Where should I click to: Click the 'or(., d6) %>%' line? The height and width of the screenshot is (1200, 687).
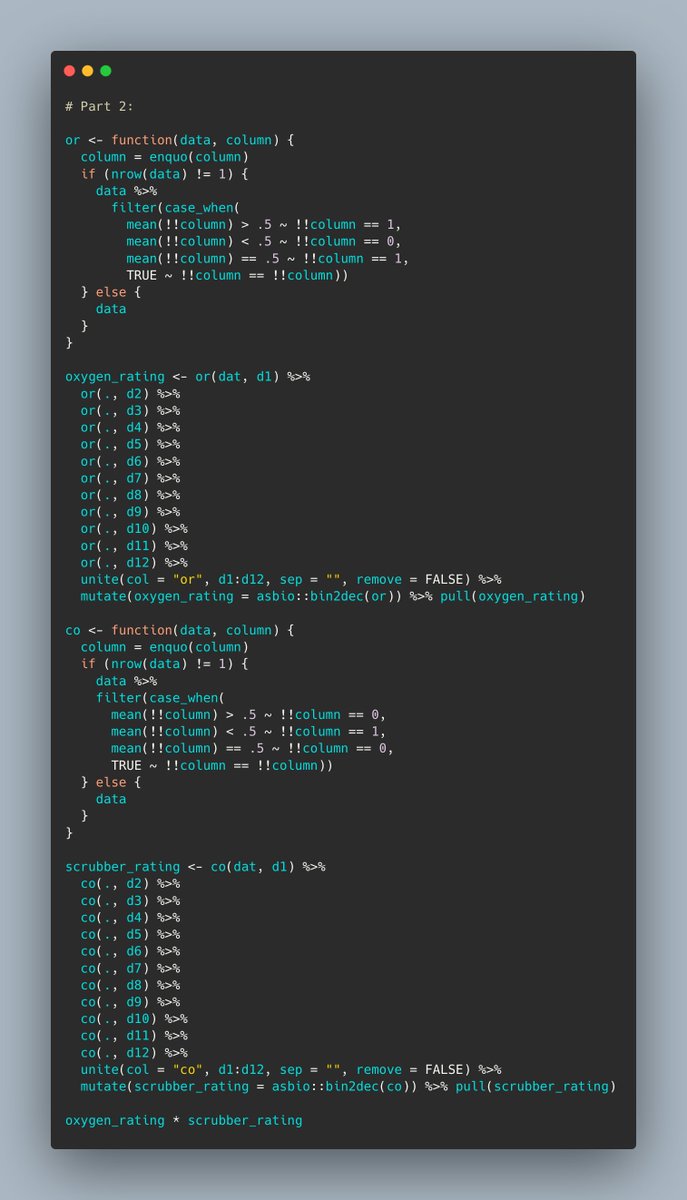pyautogui.click(x=130, y=461)
